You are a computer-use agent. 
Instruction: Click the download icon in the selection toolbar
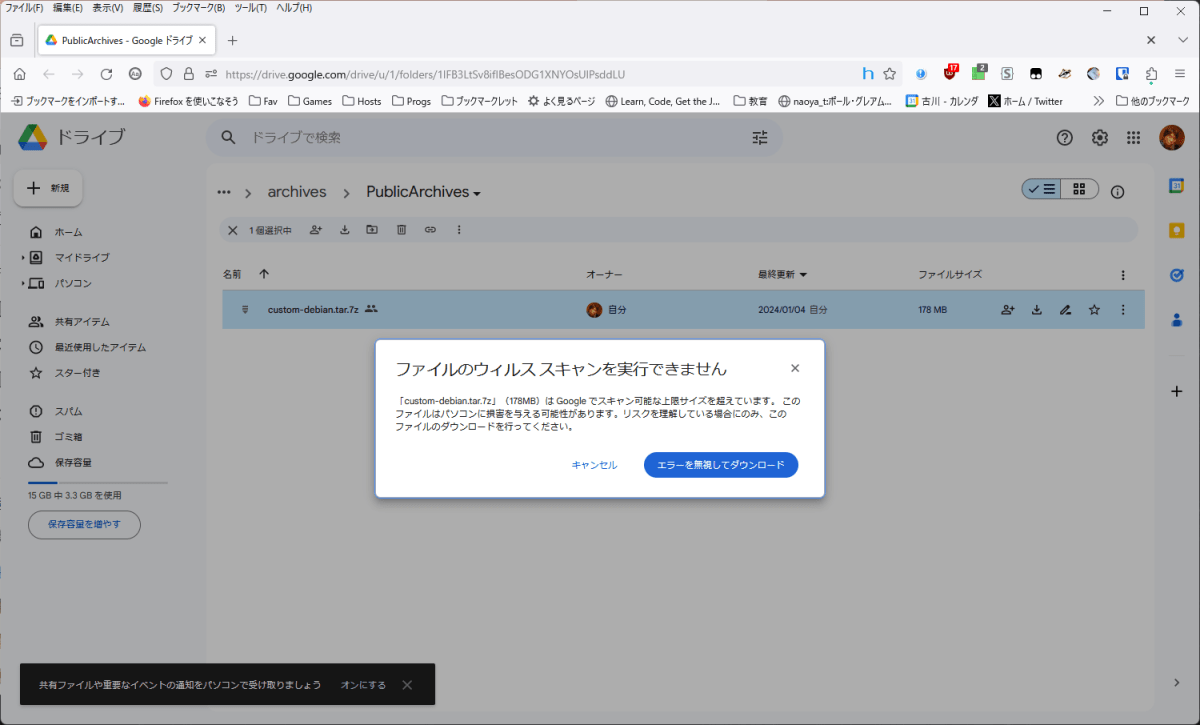[x=344, y=229]
